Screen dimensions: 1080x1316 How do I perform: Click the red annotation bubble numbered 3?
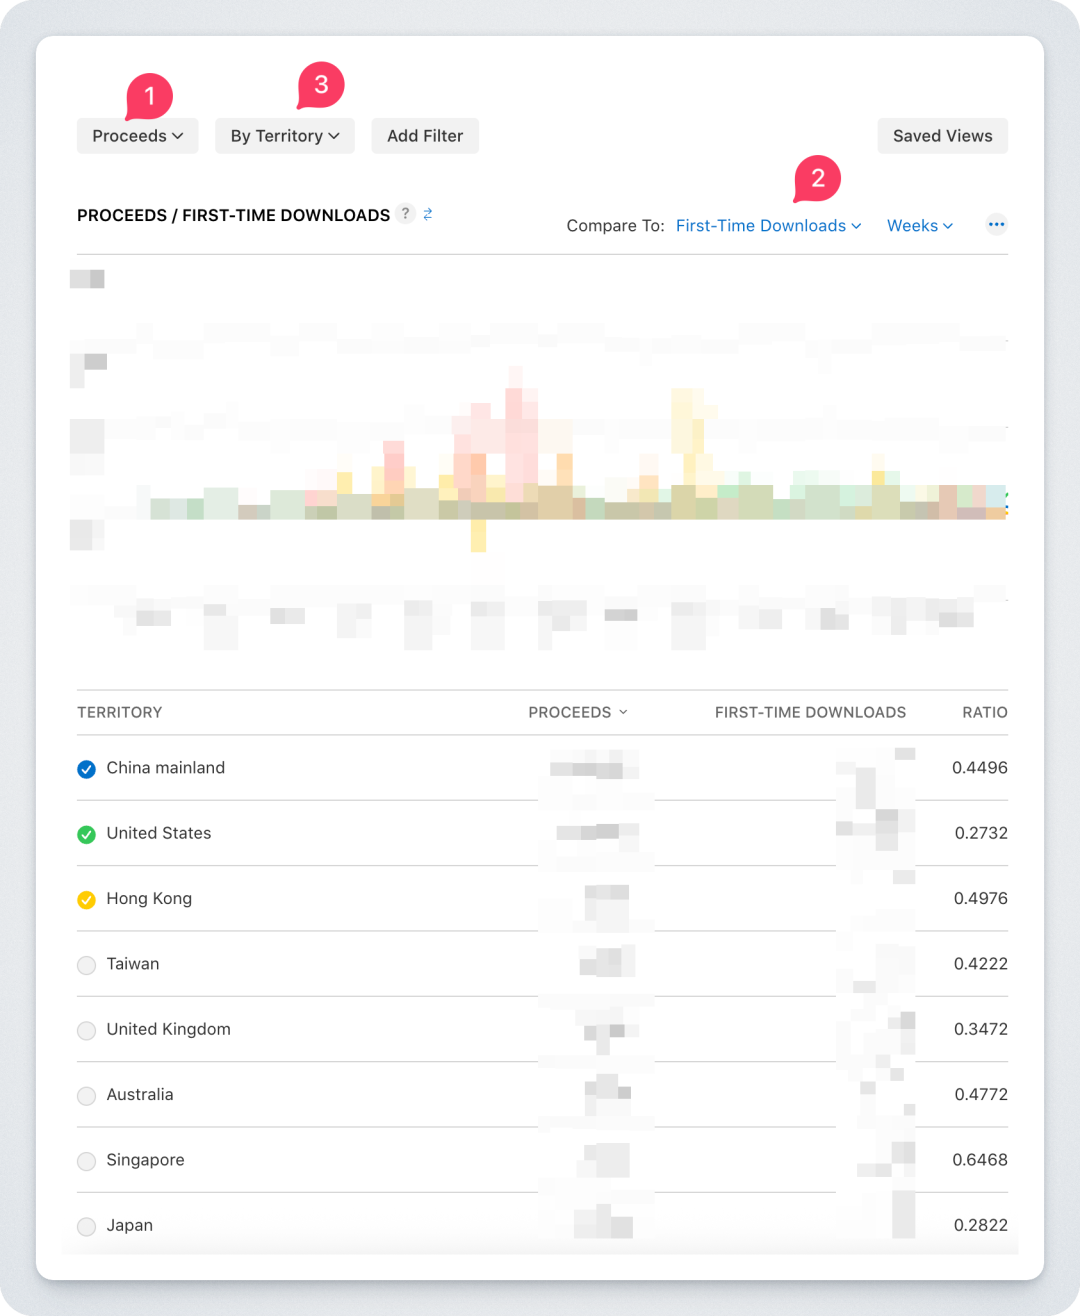coord(321,86)
